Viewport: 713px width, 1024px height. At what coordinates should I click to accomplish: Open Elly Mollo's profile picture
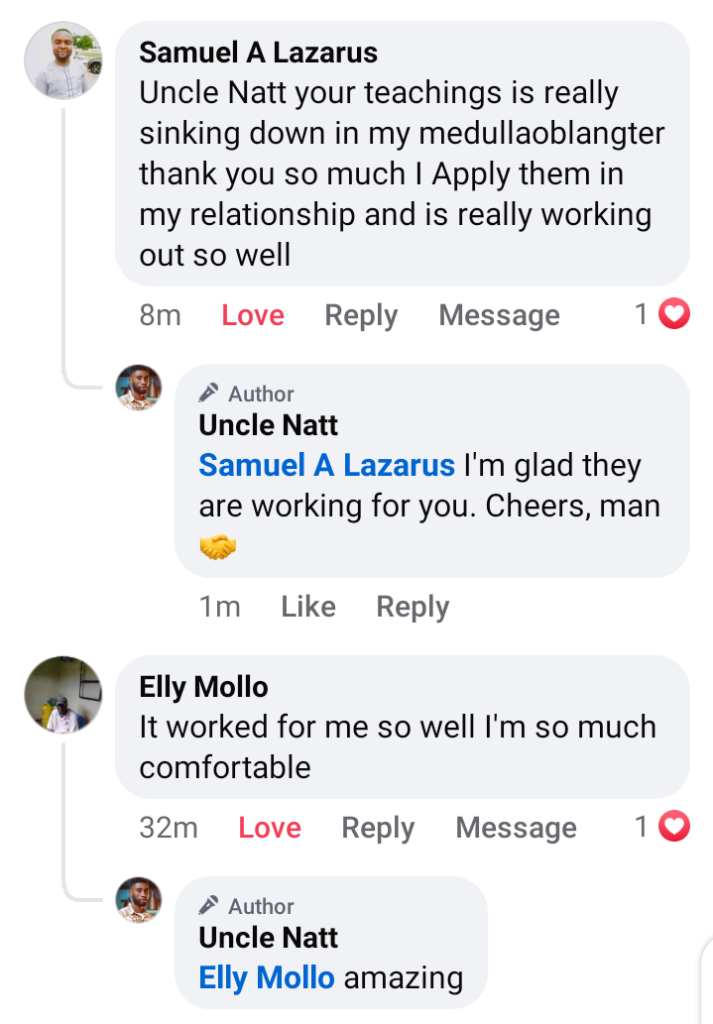63,695
